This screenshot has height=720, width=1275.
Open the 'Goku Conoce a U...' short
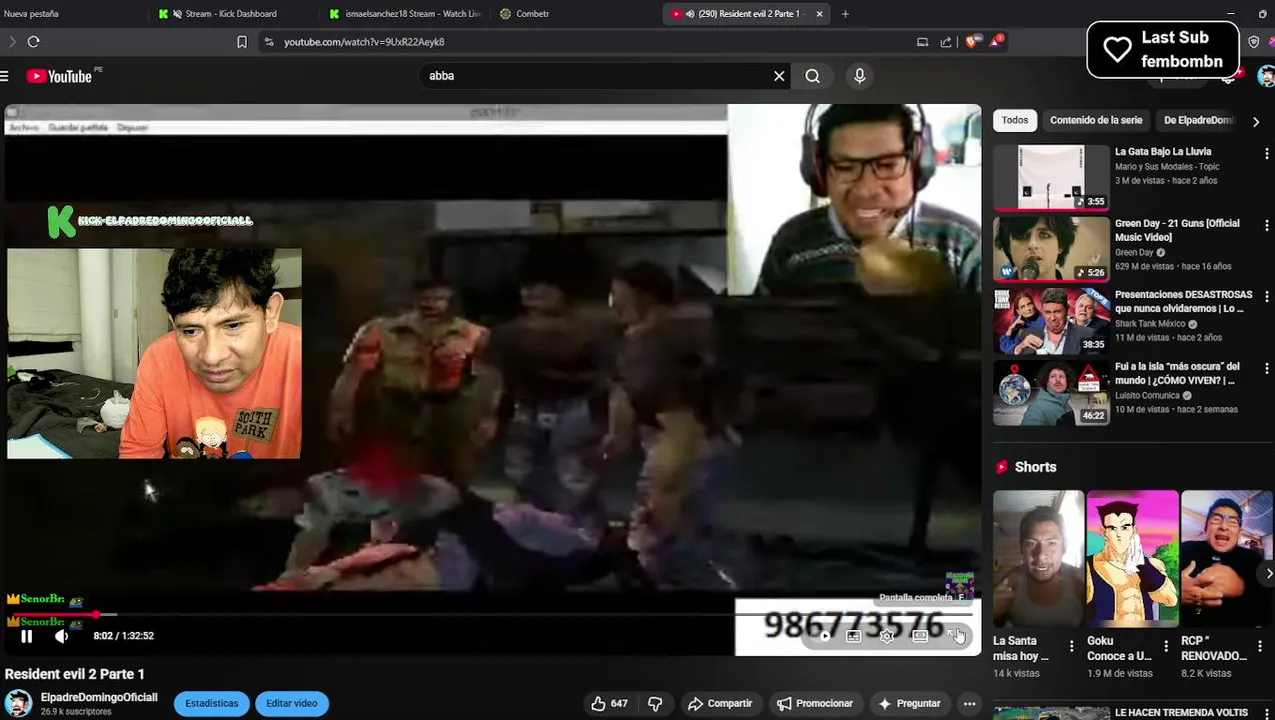(1132, 558)
